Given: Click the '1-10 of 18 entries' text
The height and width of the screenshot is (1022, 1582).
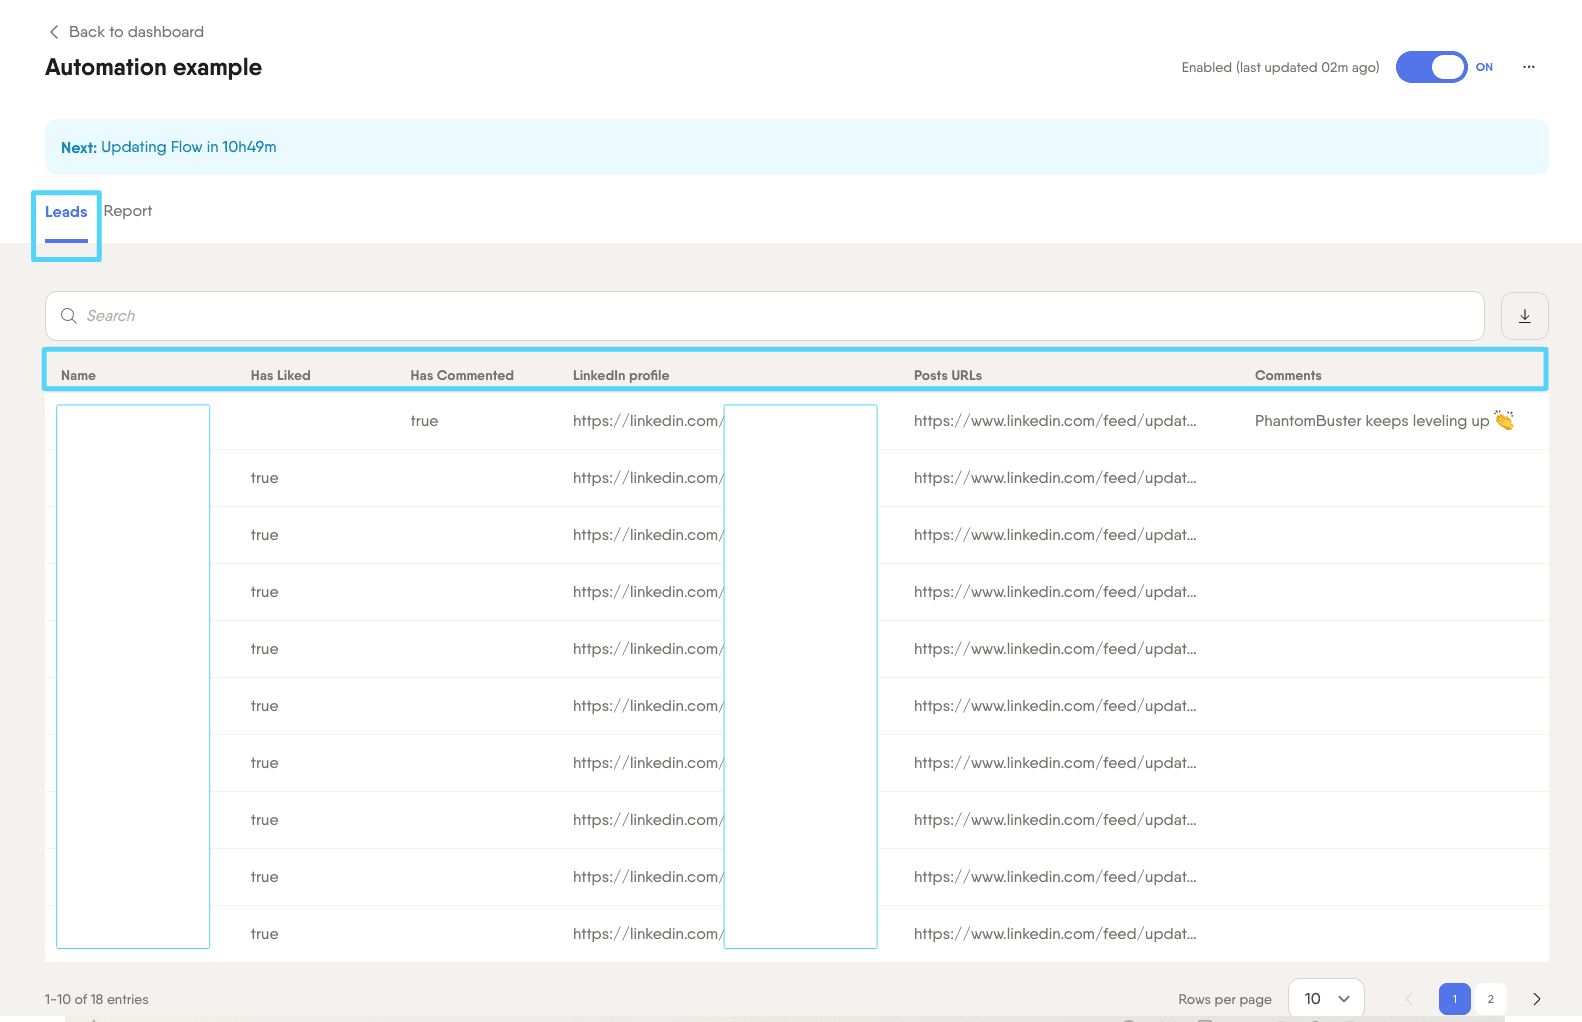Looking at the screenshot, I should [96, 1000].
